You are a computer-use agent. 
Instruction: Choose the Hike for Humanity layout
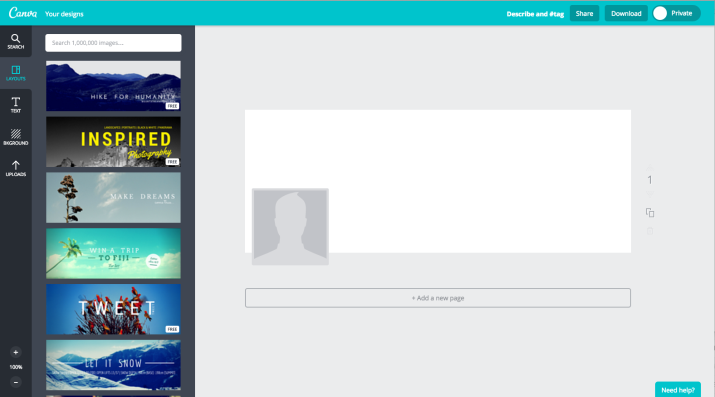(113, 86)
